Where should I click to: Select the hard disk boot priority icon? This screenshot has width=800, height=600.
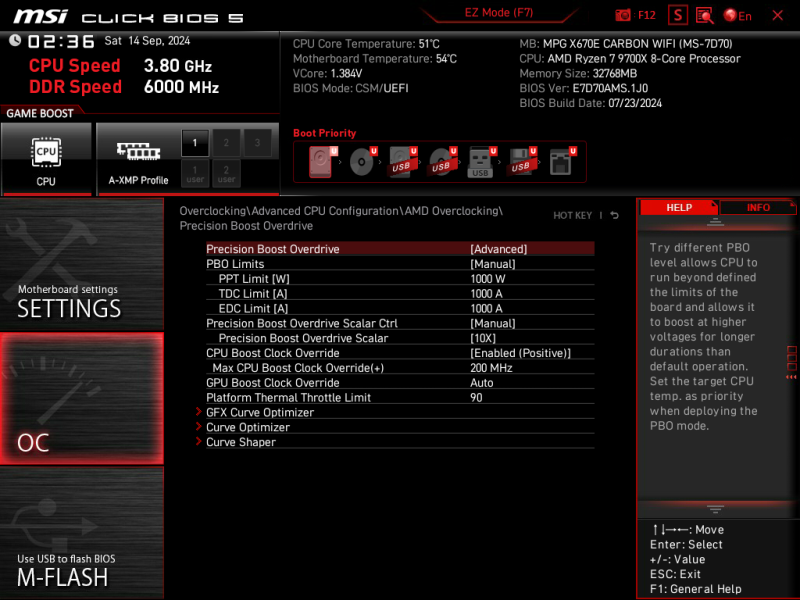[321, 161]
